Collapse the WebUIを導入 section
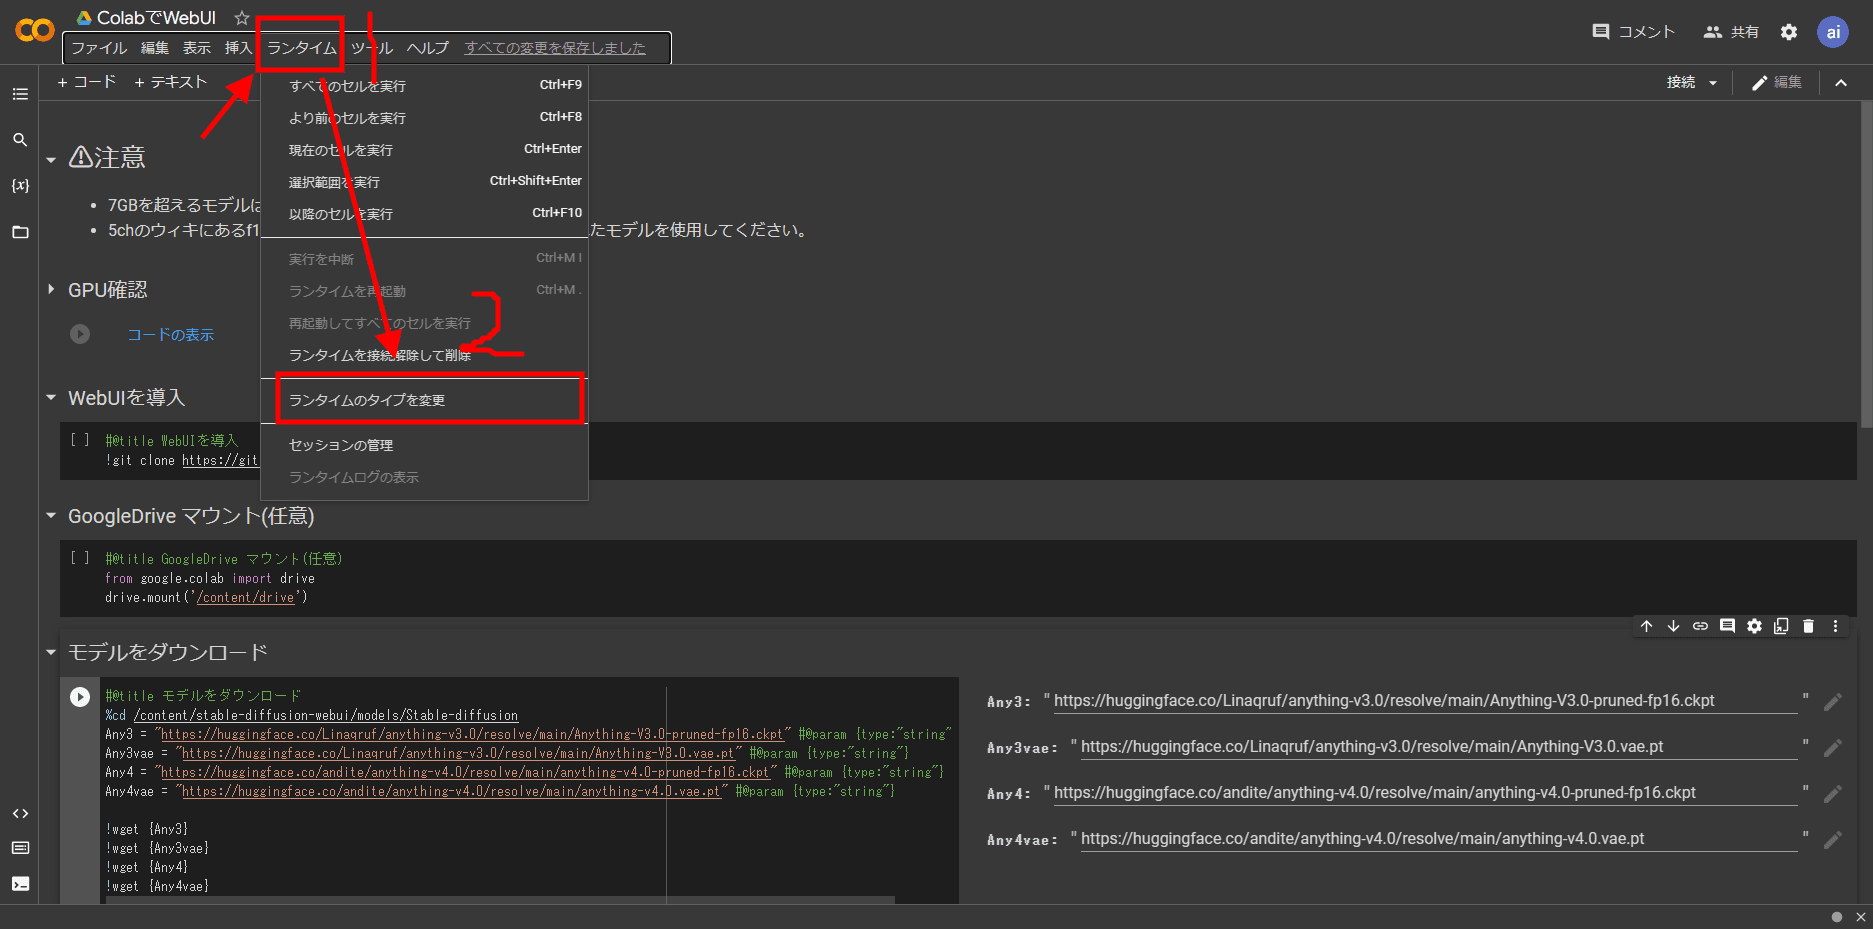Image resolution: width=1873 pixels, height=929 pixels. click(51, 398)
